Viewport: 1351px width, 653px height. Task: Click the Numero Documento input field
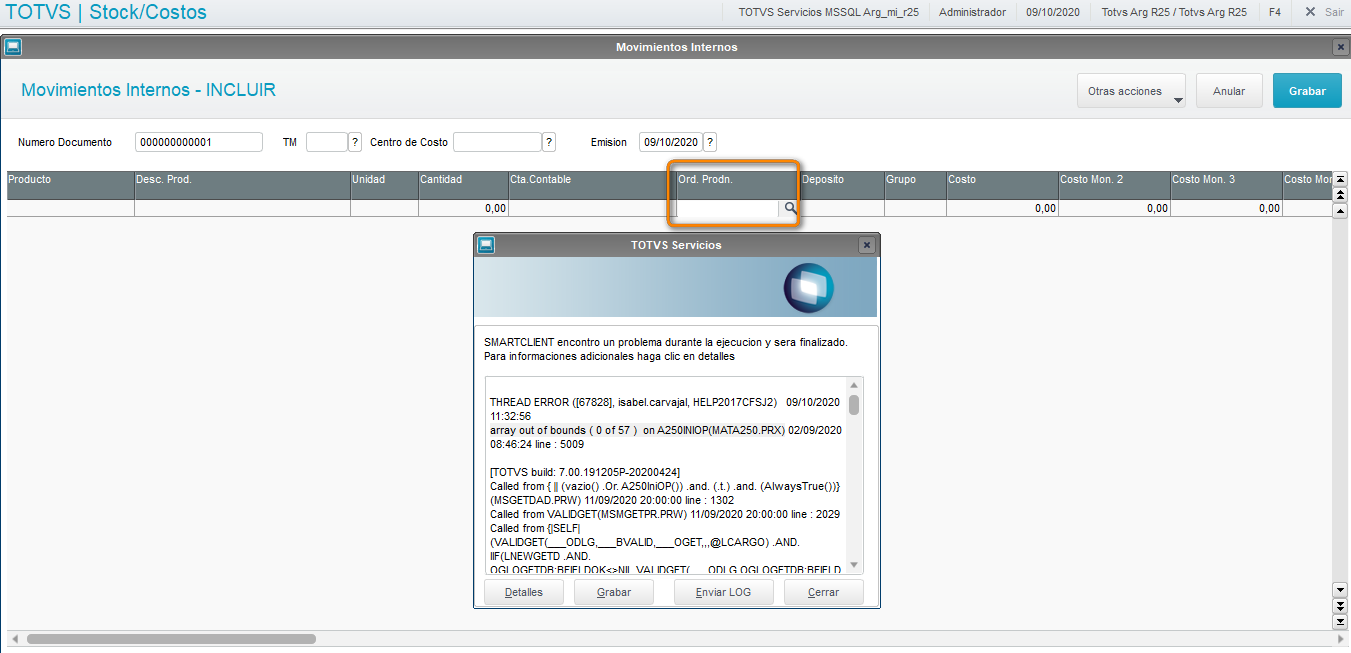point(199,142)
